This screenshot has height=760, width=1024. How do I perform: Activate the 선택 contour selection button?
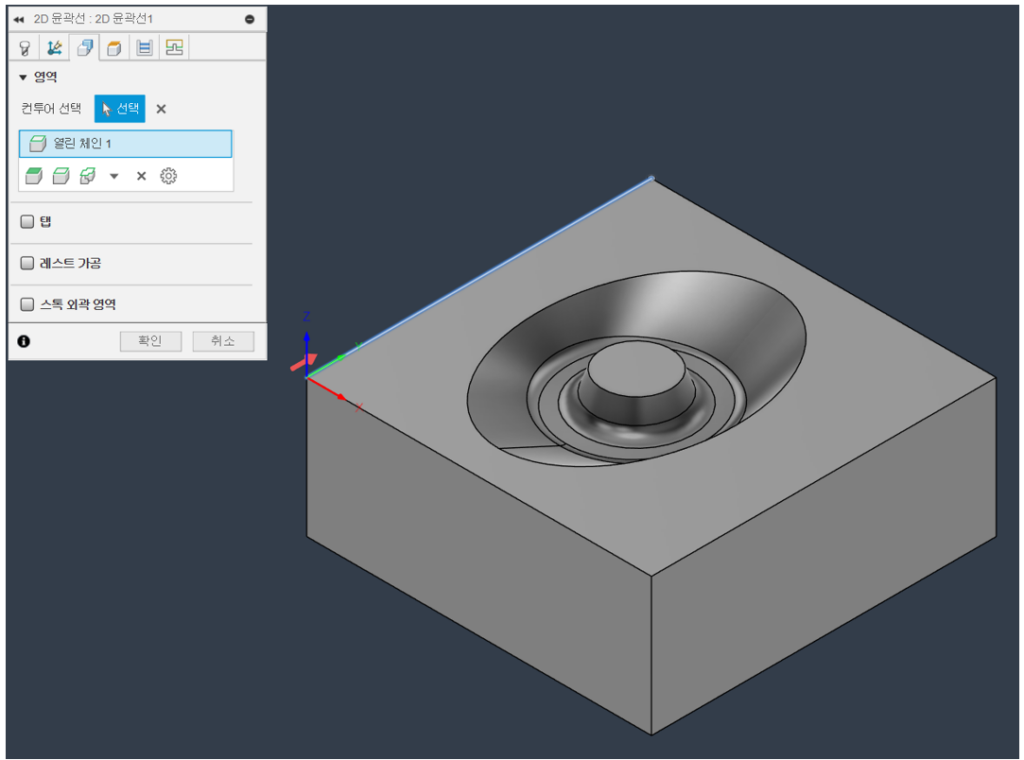120,108
